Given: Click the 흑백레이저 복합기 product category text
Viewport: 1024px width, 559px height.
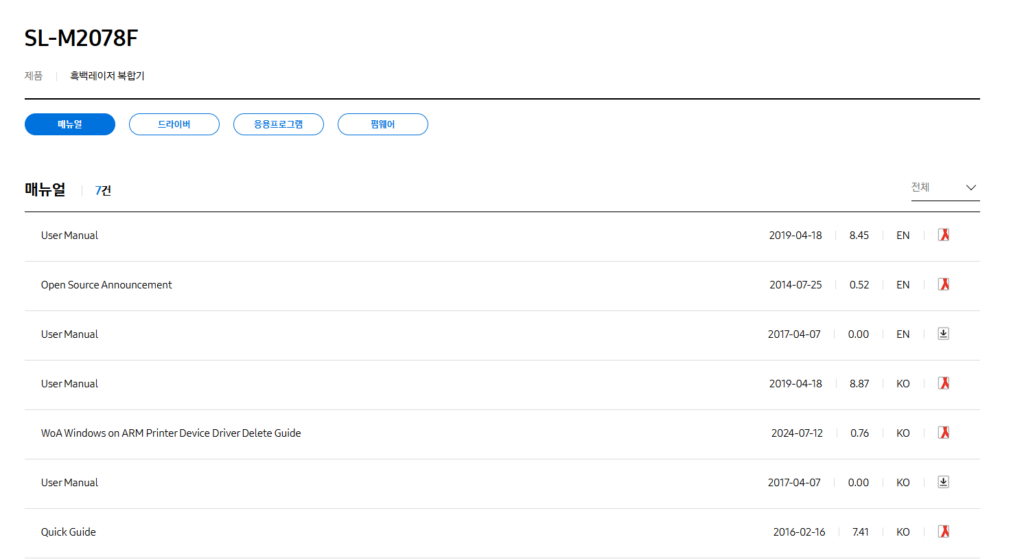Looking at the screenshot, I should (107, 76).
